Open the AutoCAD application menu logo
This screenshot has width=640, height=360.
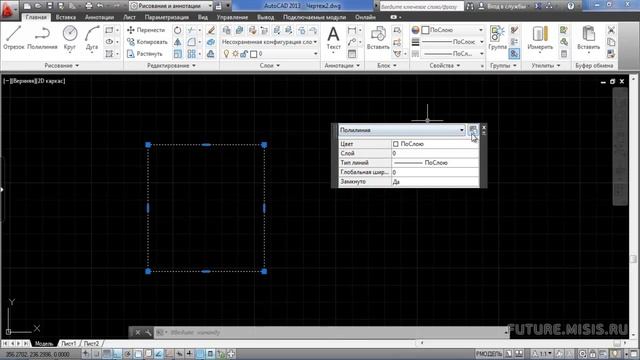pyautogui.click(x=8, y=10)
